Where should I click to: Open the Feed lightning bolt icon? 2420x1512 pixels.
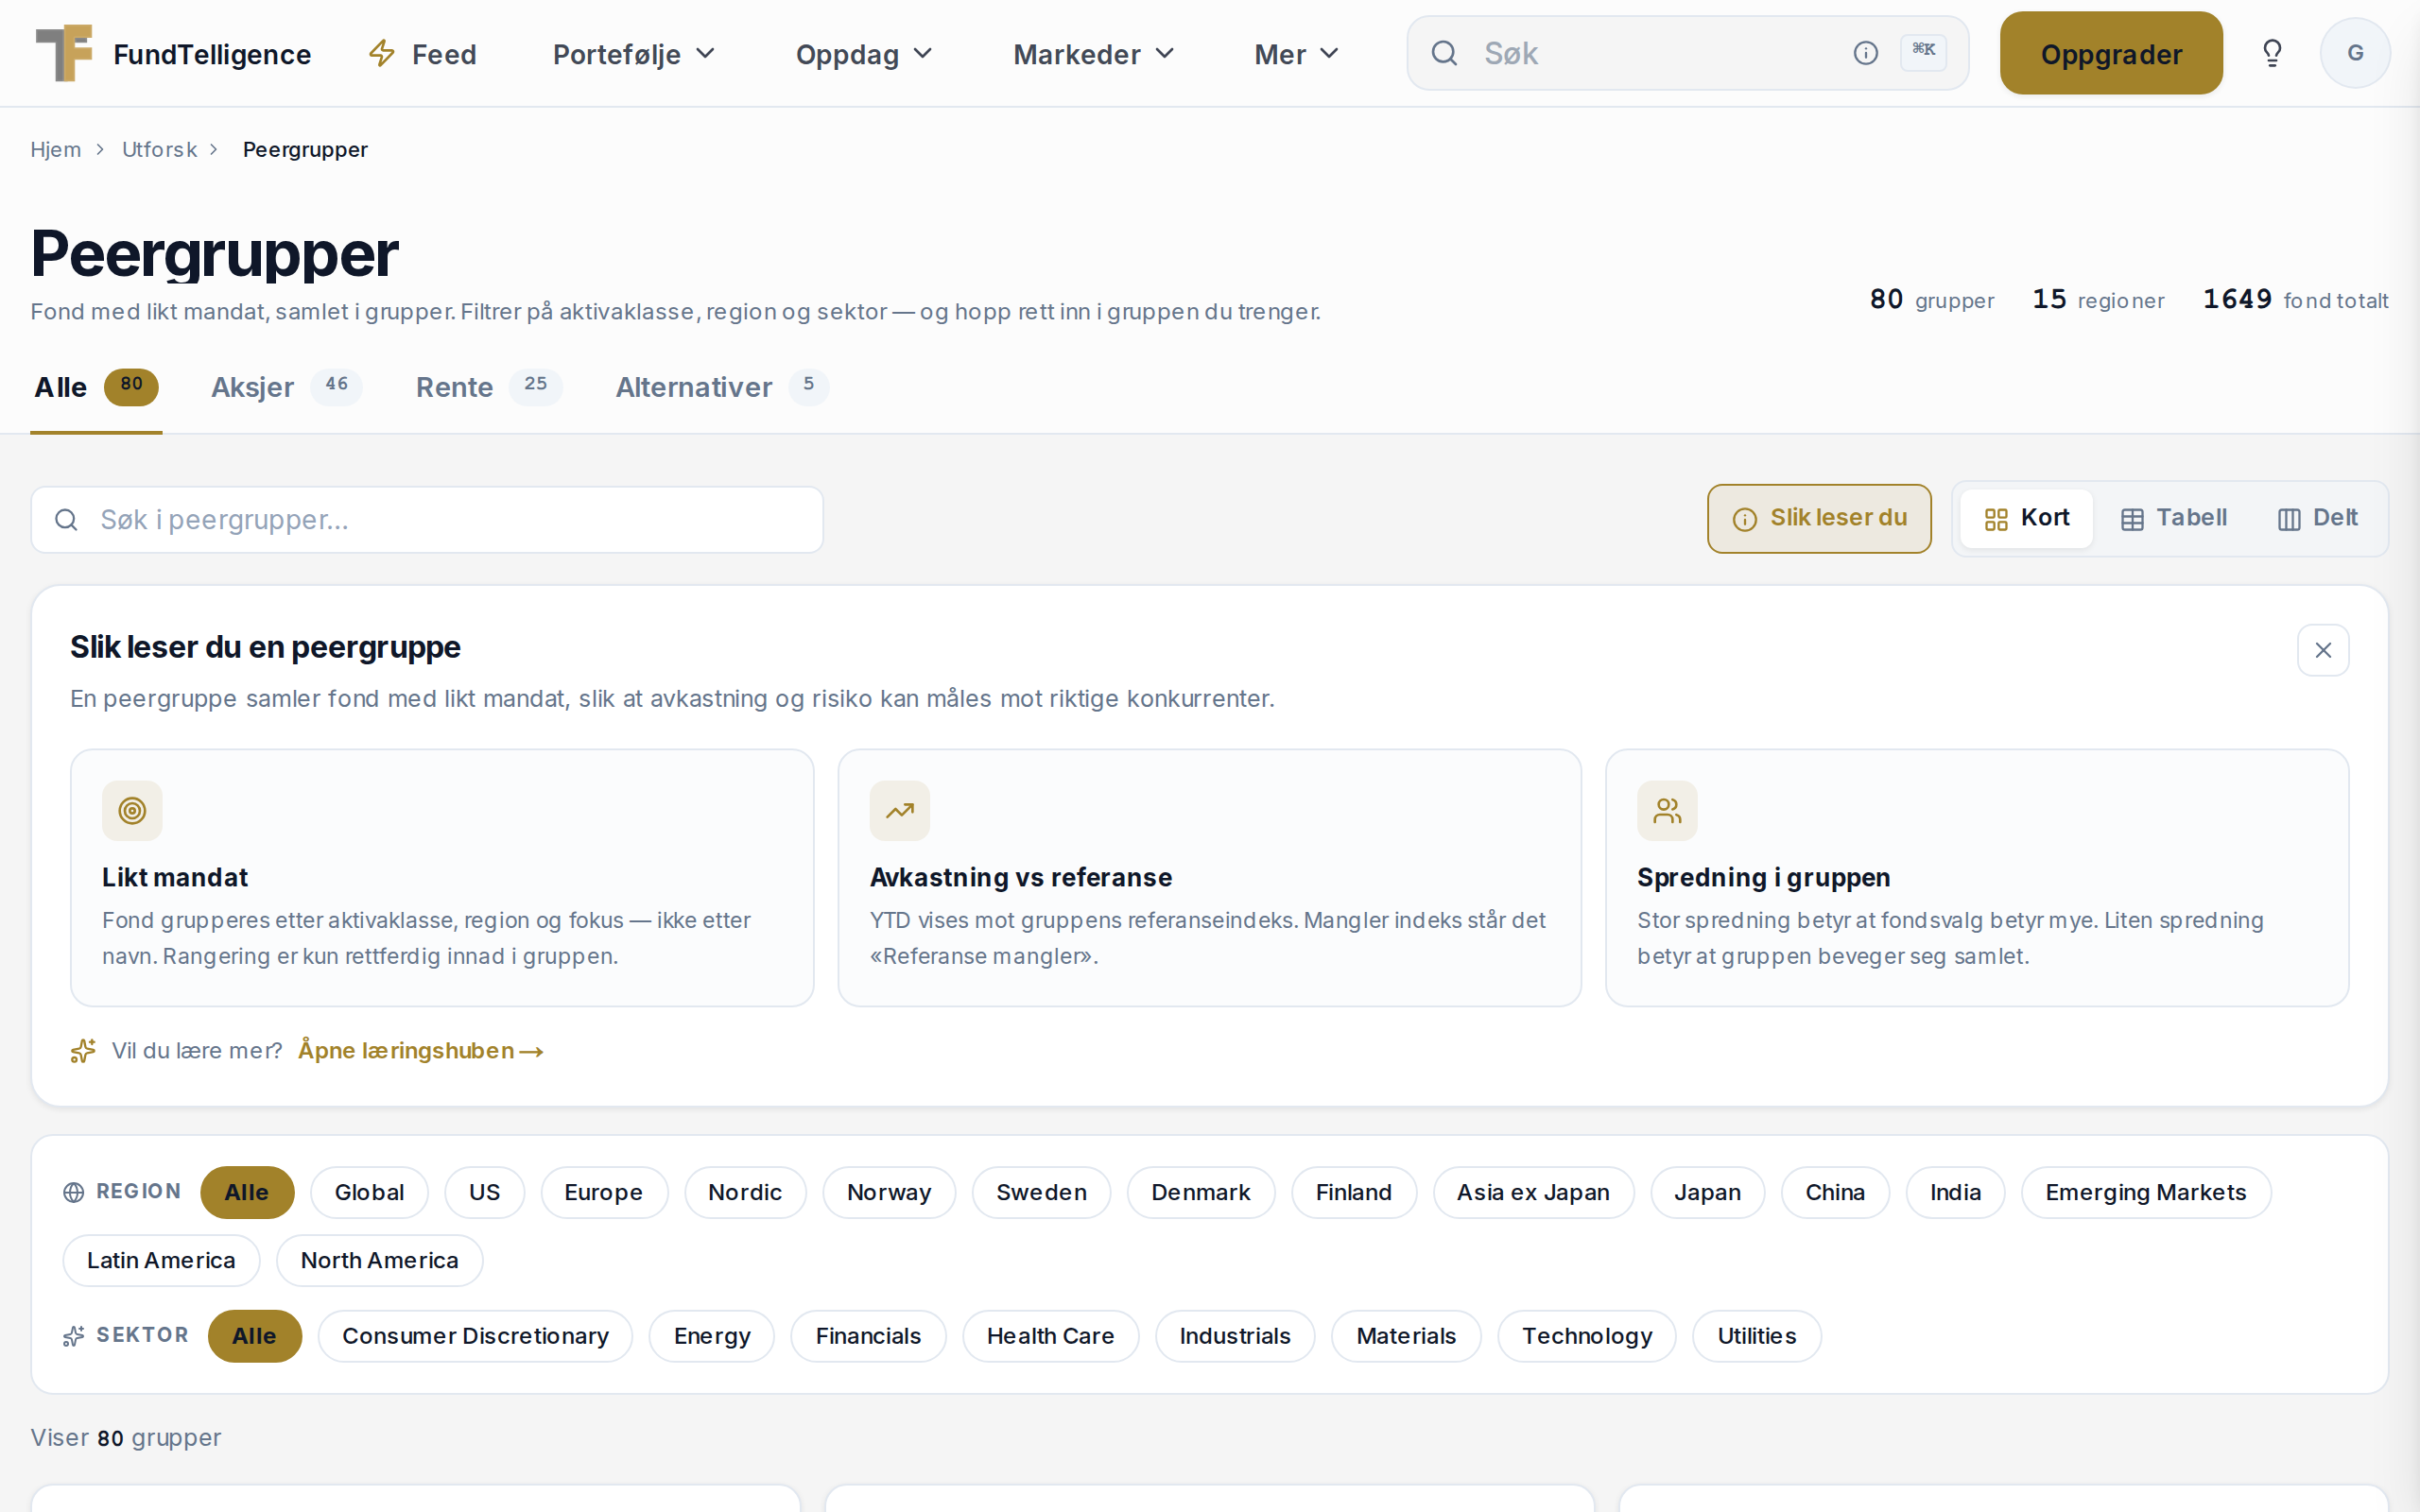(x=382, y=53)
